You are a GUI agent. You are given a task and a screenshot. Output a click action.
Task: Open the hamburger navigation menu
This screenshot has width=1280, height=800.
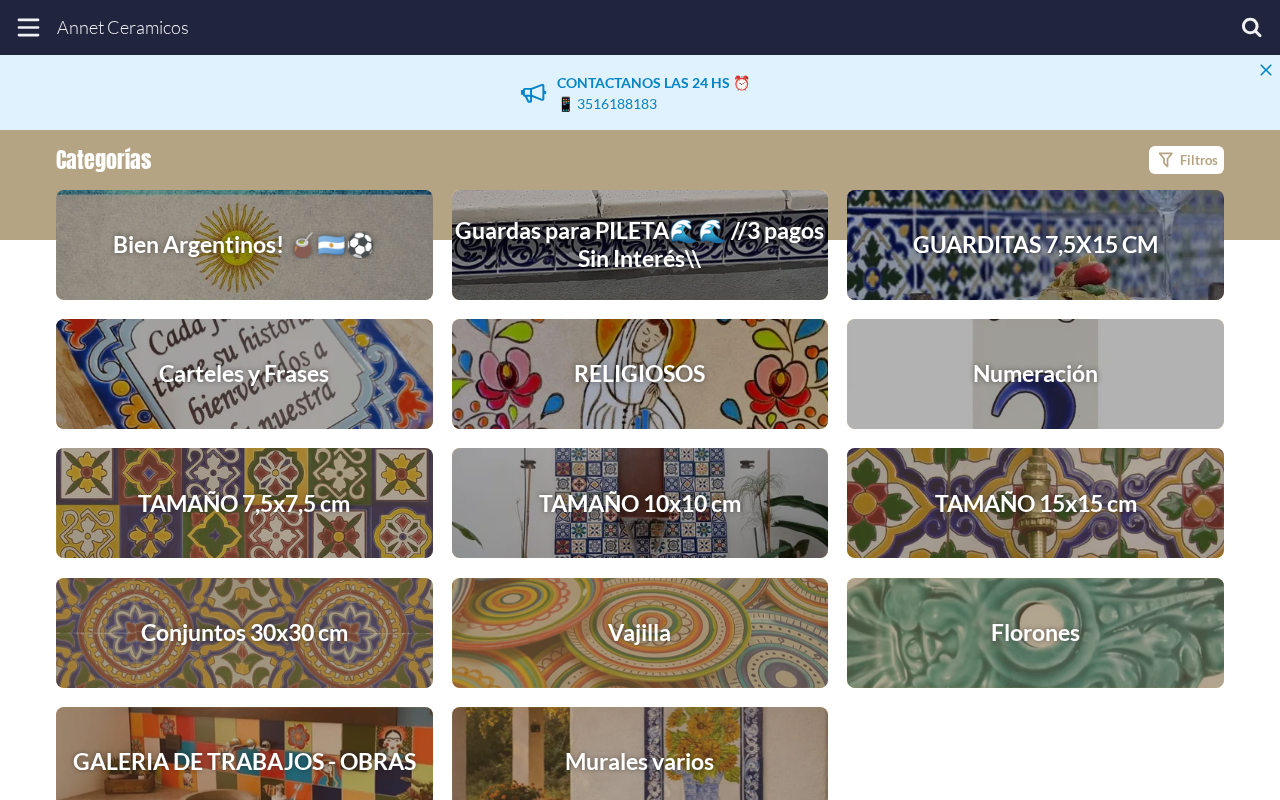coord(28,27)
